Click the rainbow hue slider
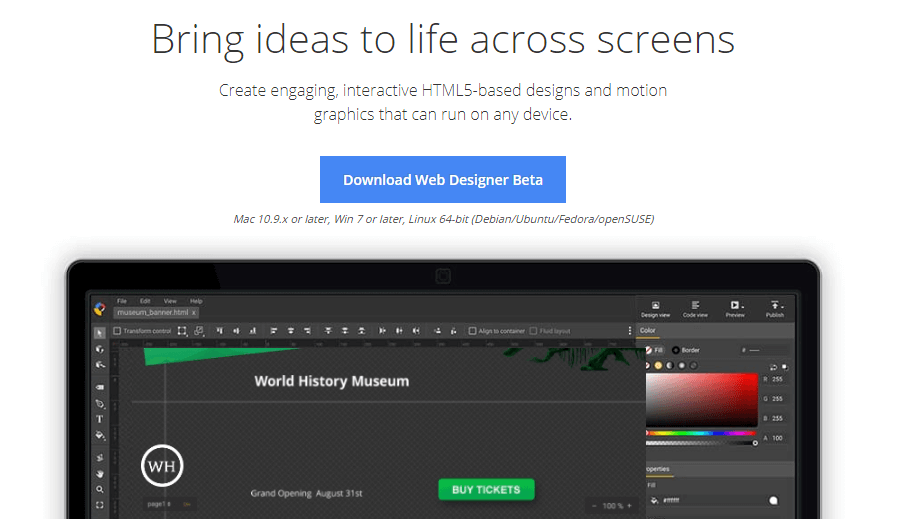 tap(701, 433)
